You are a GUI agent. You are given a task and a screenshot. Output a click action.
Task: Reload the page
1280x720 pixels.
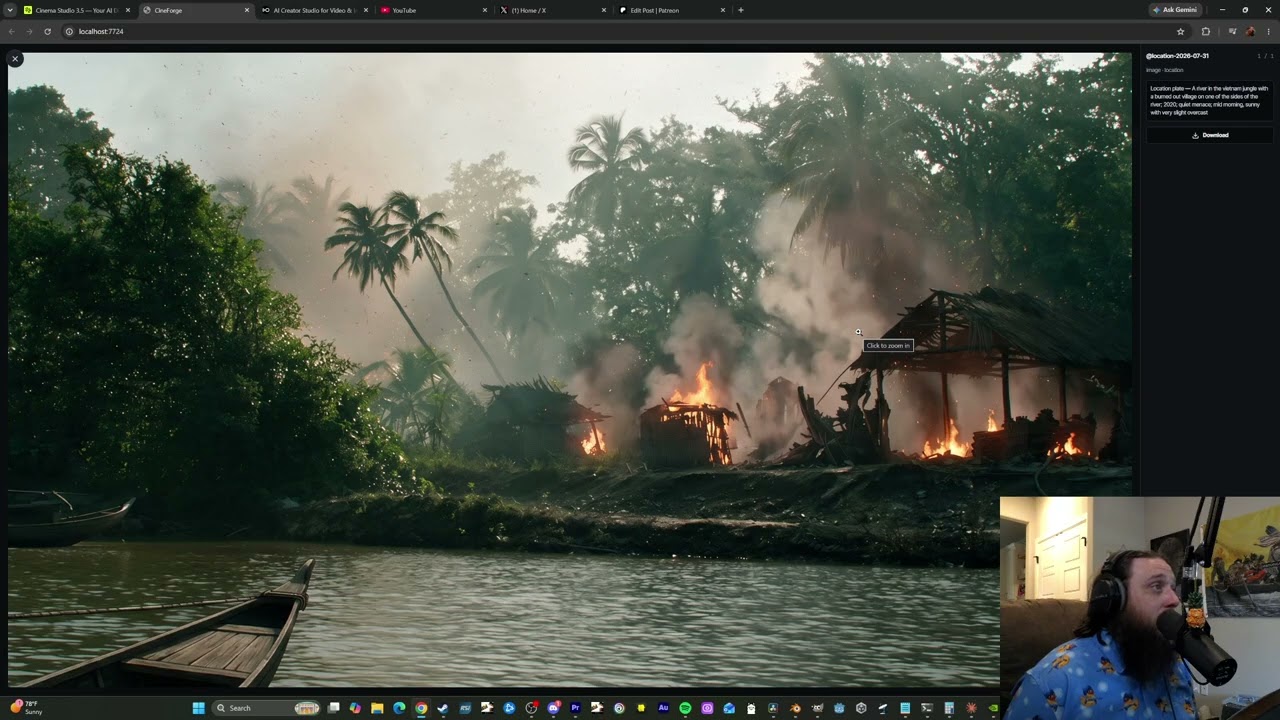click(47, 31)
